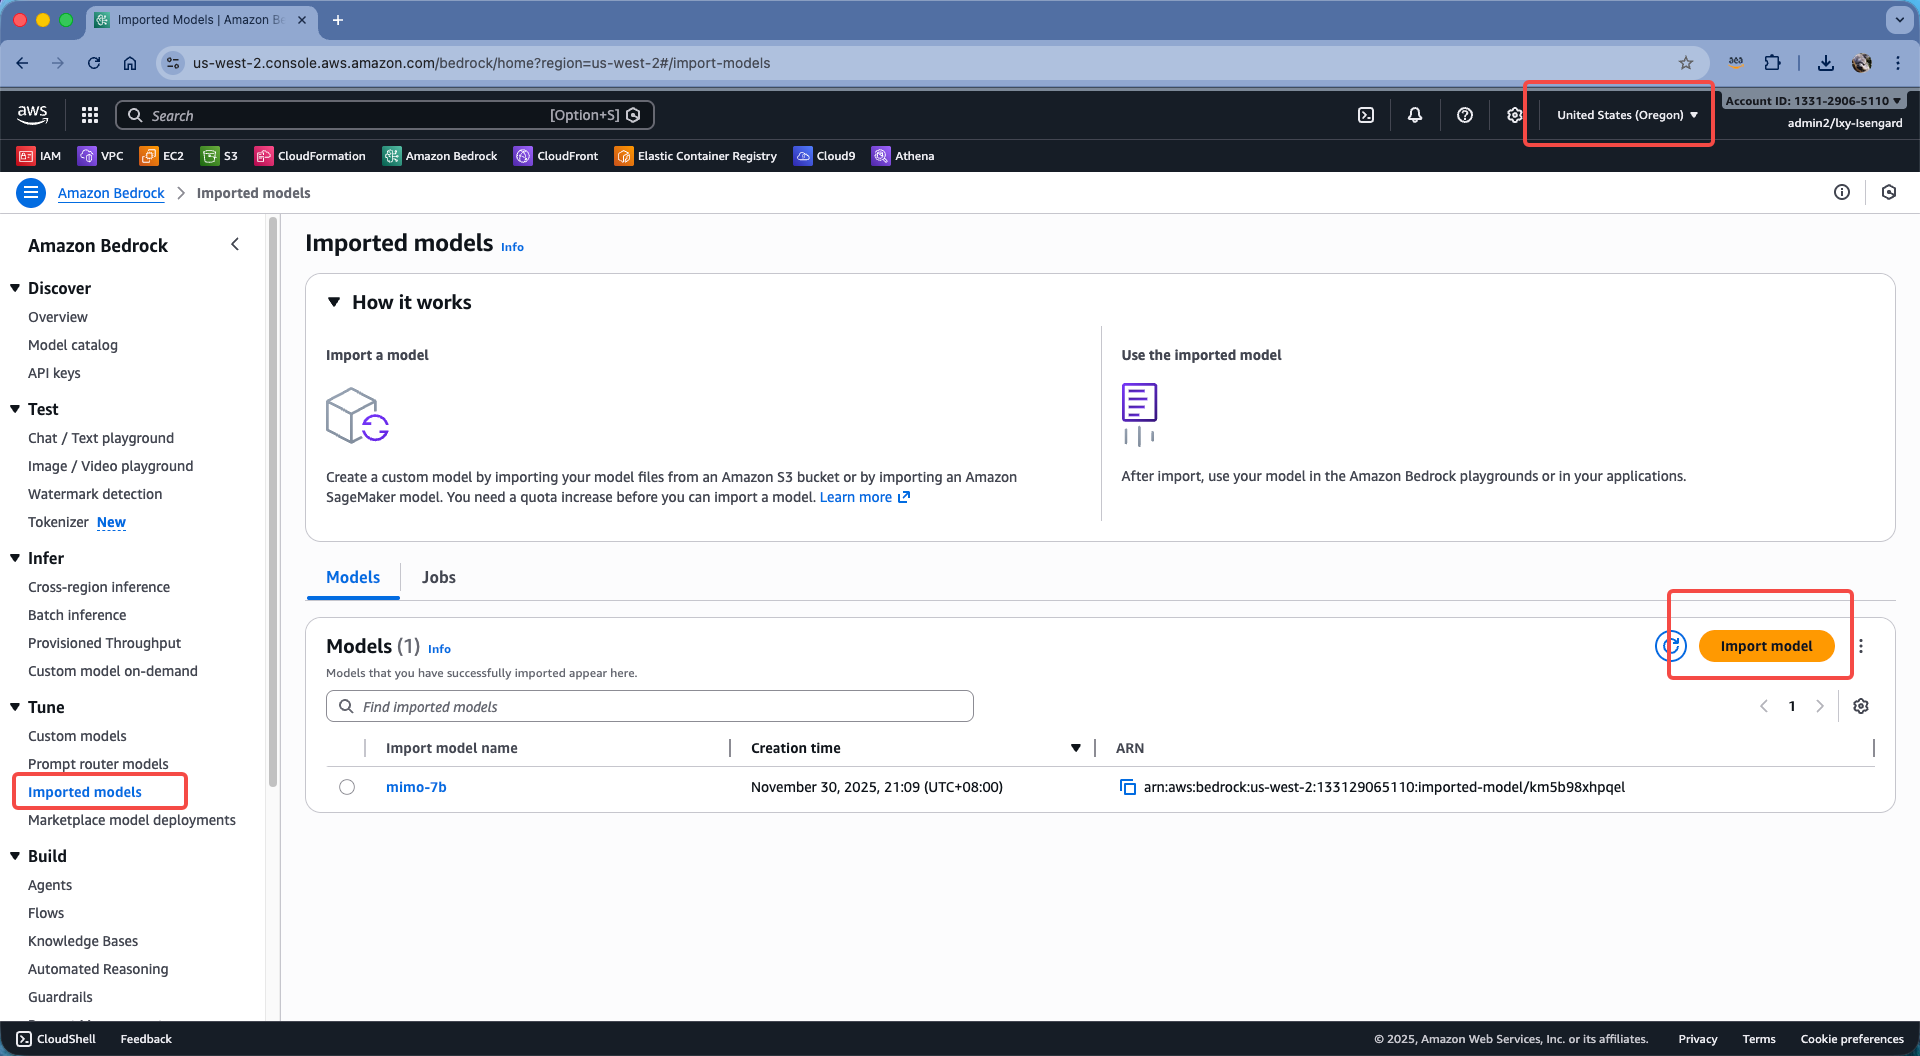The width and height of the screenshot is (1920, 1056).
Task: Open the notifications bell
Action: click(x=1415, y=115)
